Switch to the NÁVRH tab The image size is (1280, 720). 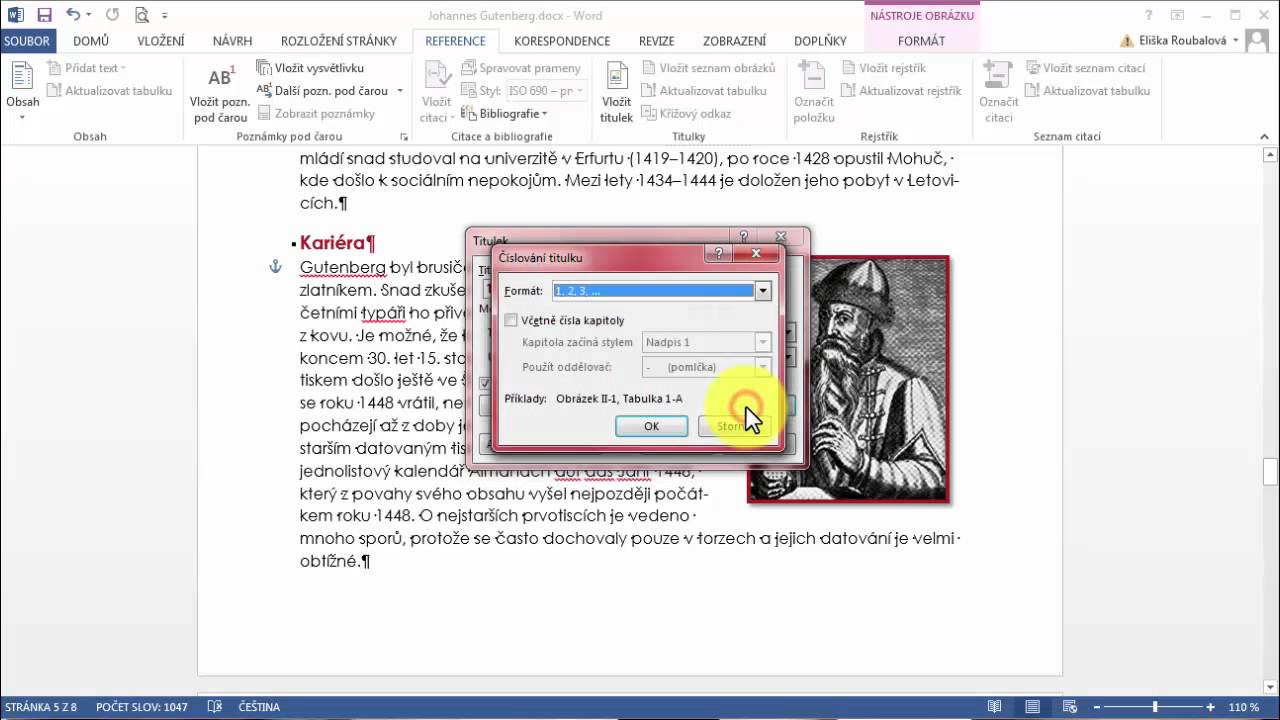pos(232,41)
